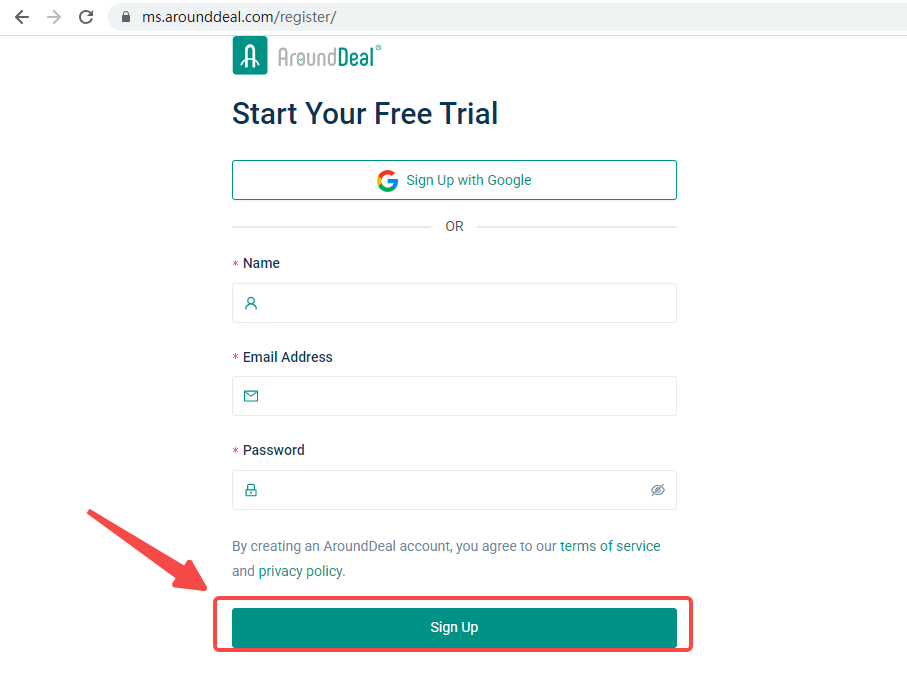Image resolution: width=907 pixels, height=674 pixels.
Task: Click the AroundDeal logo
Action: point(306,56)
